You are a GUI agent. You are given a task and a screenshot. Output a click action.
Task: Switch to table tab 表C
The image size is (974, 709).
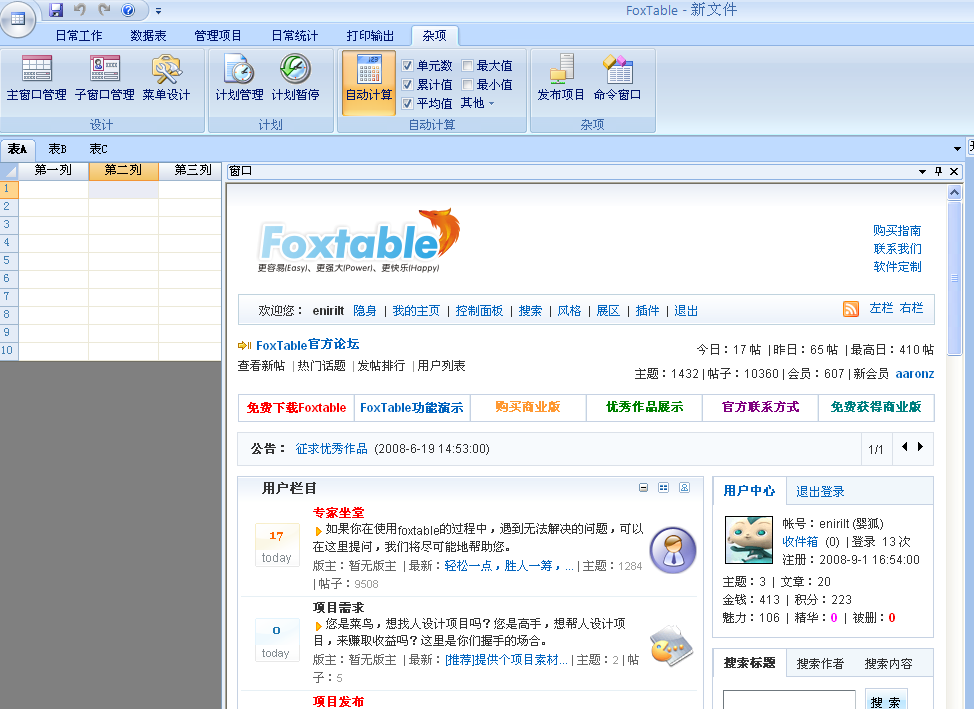[x=98, y=149]
